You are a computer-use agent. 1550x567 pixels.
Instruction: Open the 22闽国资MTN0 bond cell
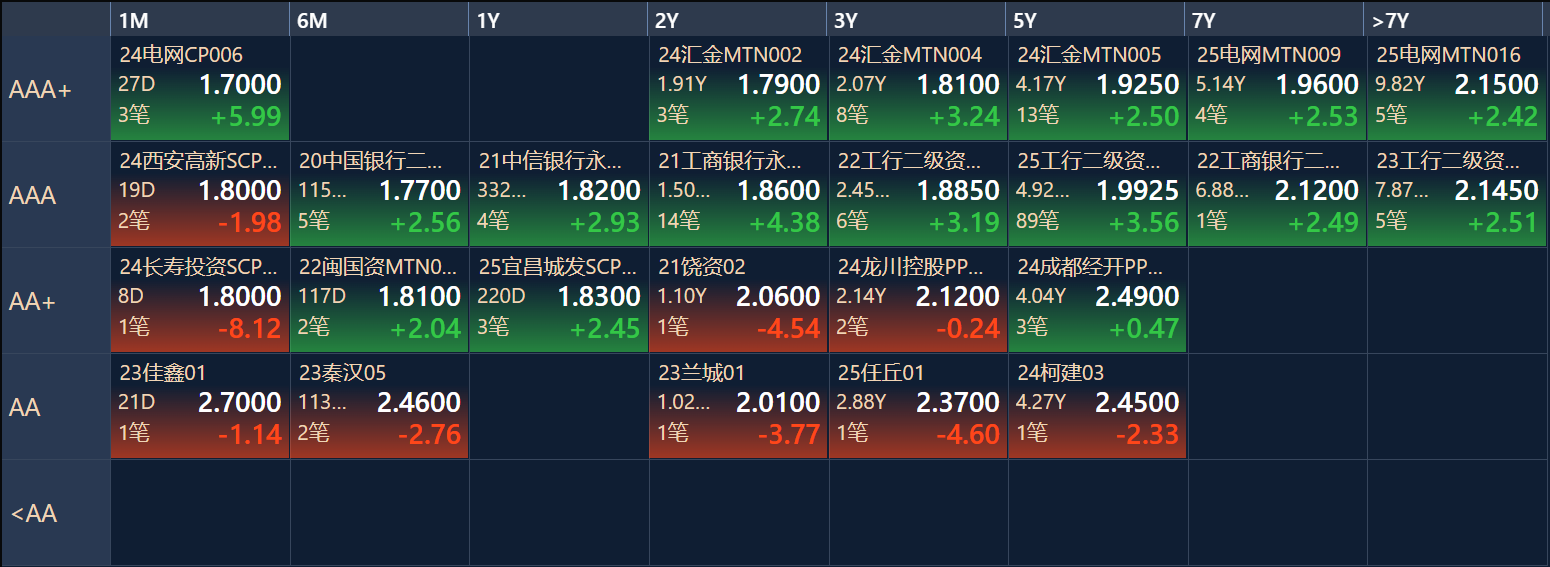tap(379, 302)
